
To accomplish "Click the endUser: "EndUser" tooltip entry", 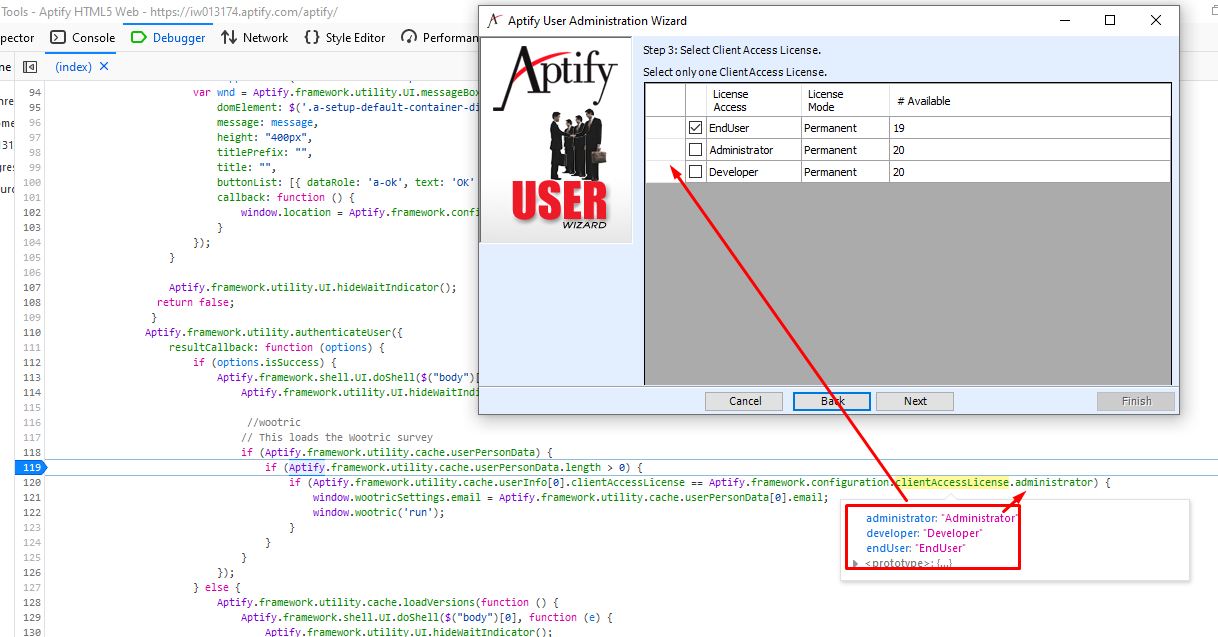I will tap(916, 548).
